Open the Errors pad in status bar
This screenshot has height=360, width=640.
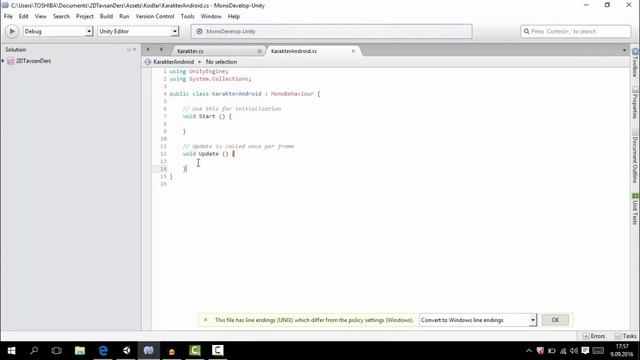click(594, 336)
